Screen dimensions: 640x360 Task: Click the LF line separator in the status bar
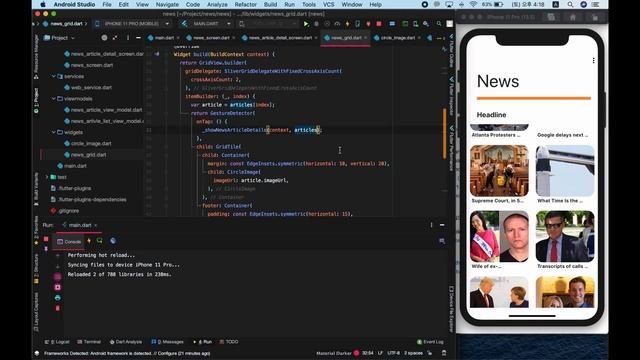pyautogui.click(x=380, y=353)
